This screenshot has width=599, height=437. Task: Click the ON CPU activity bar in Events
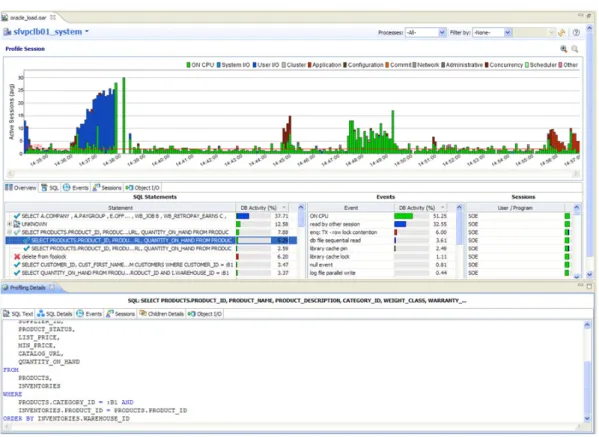tap(403, 216)
